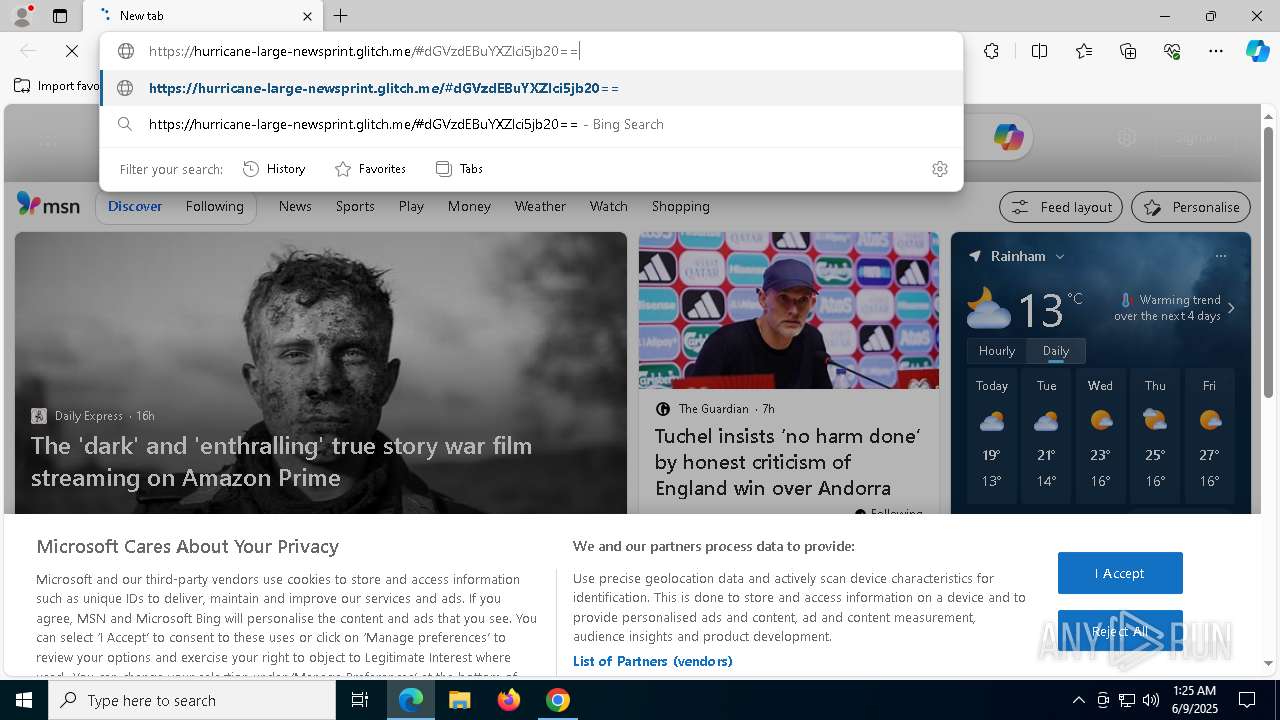Viewport: 1280px width, 720px height.
Task: Open Task View on the taskbar
Action: tap(360, 700)
